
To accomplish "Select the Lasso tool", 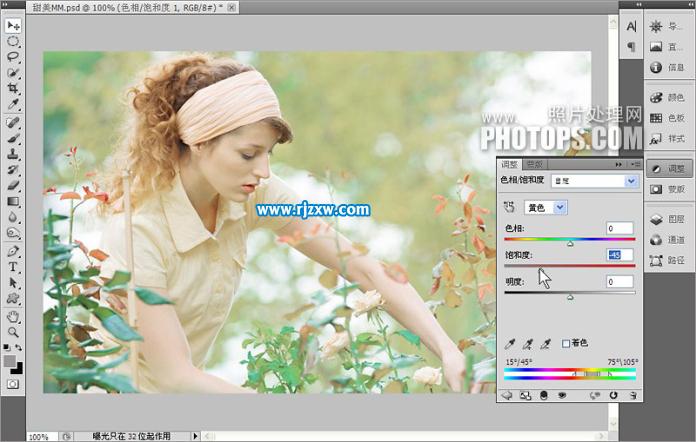I will pos(14,57).
